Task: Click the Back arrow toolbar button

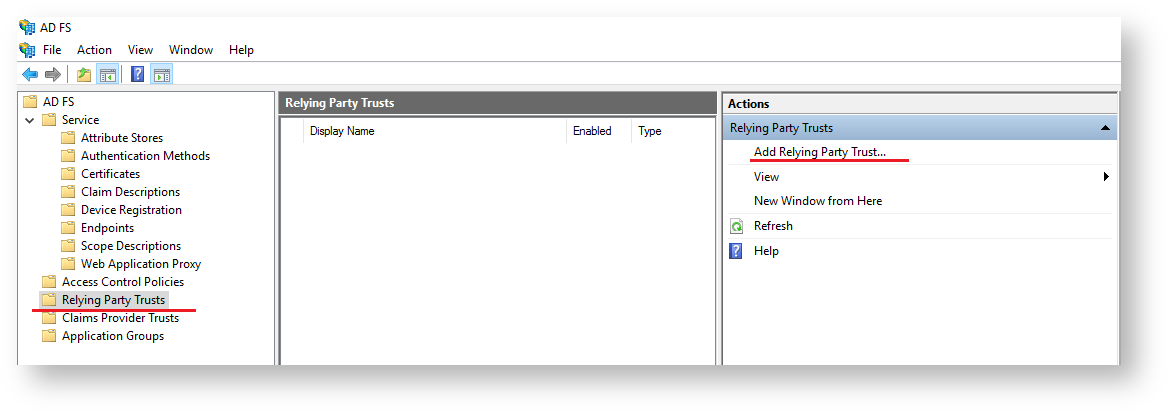Action: tap(30, 74)
